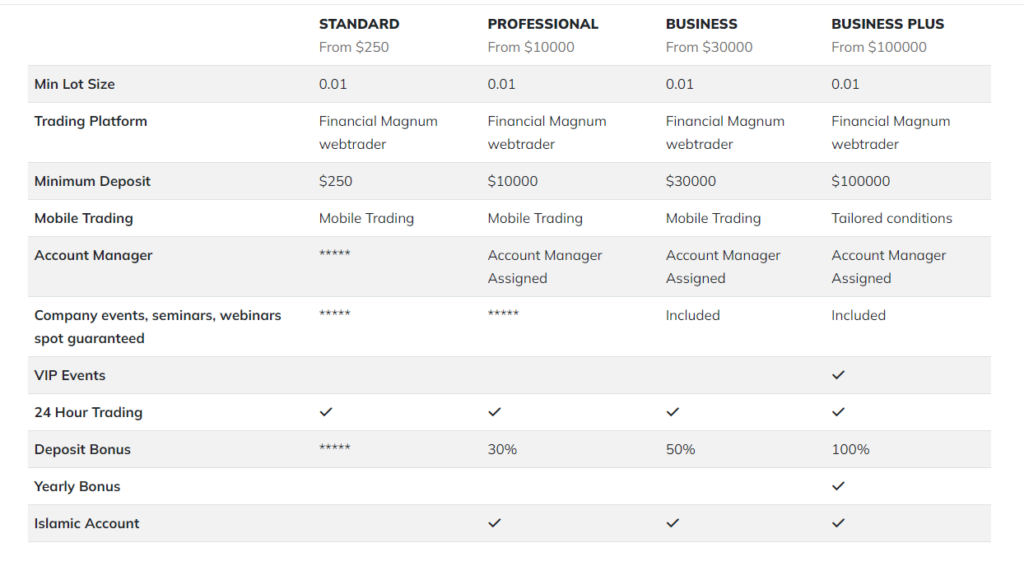Select the 24 Hour Trading checkmark for Business Plus
This screenshot has height=580, width=1024.
(x=838, y=412)
